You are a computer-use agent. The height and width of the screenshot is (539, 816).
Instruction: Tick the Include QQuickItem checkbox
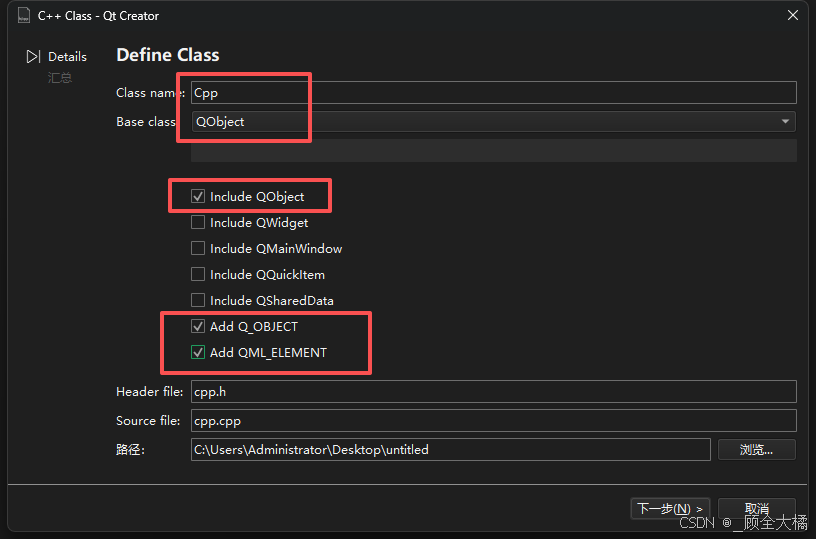coord(198,274)
